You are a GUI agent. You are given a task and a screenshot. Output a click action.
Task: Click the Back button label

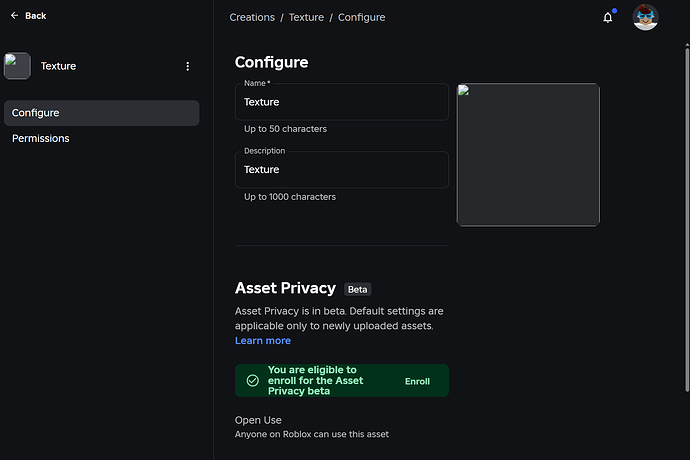point(36,16)
